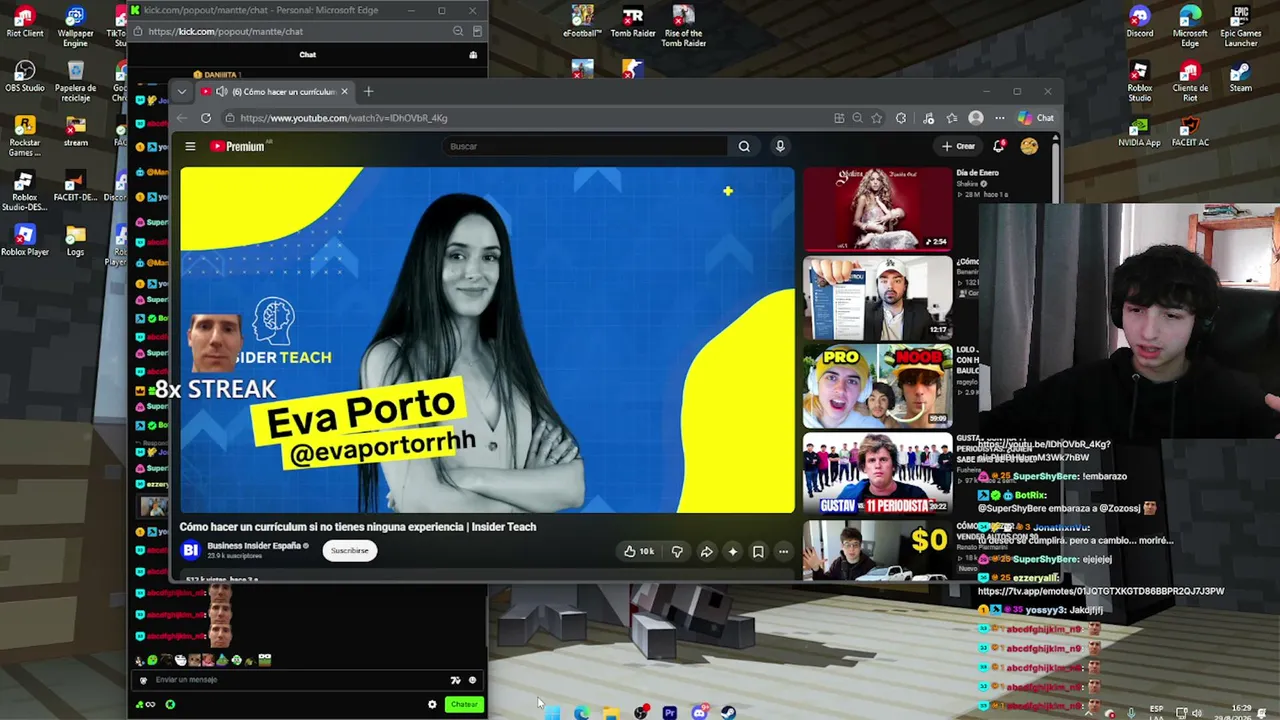
Task: Open a new tab in Edge
Action: 368,92
